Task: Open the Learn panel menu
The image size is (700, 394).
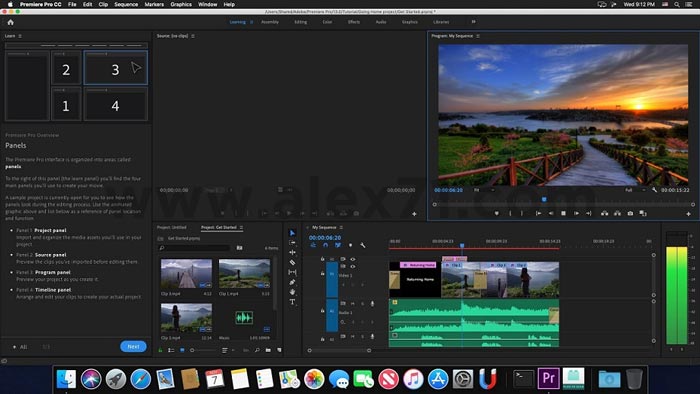Action: coord(20,36)
